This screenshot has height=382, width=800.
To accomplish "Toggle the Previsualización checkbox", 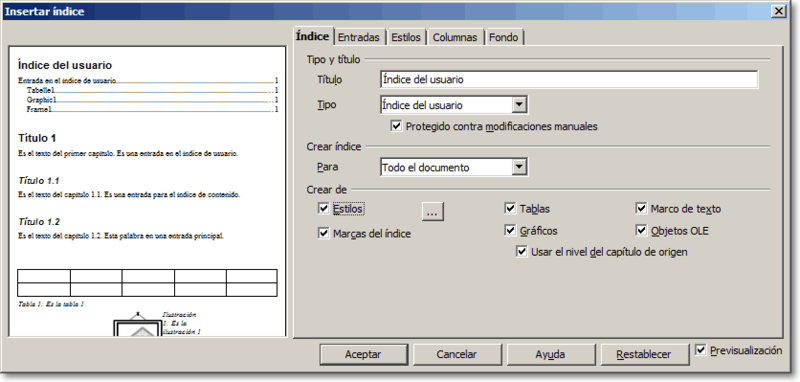I will pos(701,350).
